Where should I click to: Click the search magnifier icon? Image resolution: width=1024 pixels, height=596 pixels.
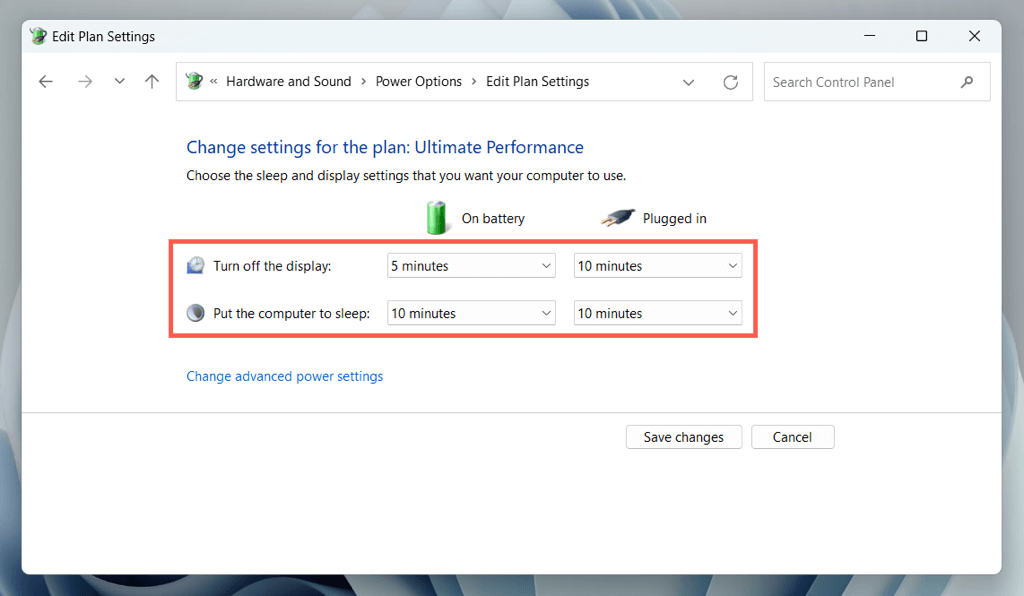point(967,82)
